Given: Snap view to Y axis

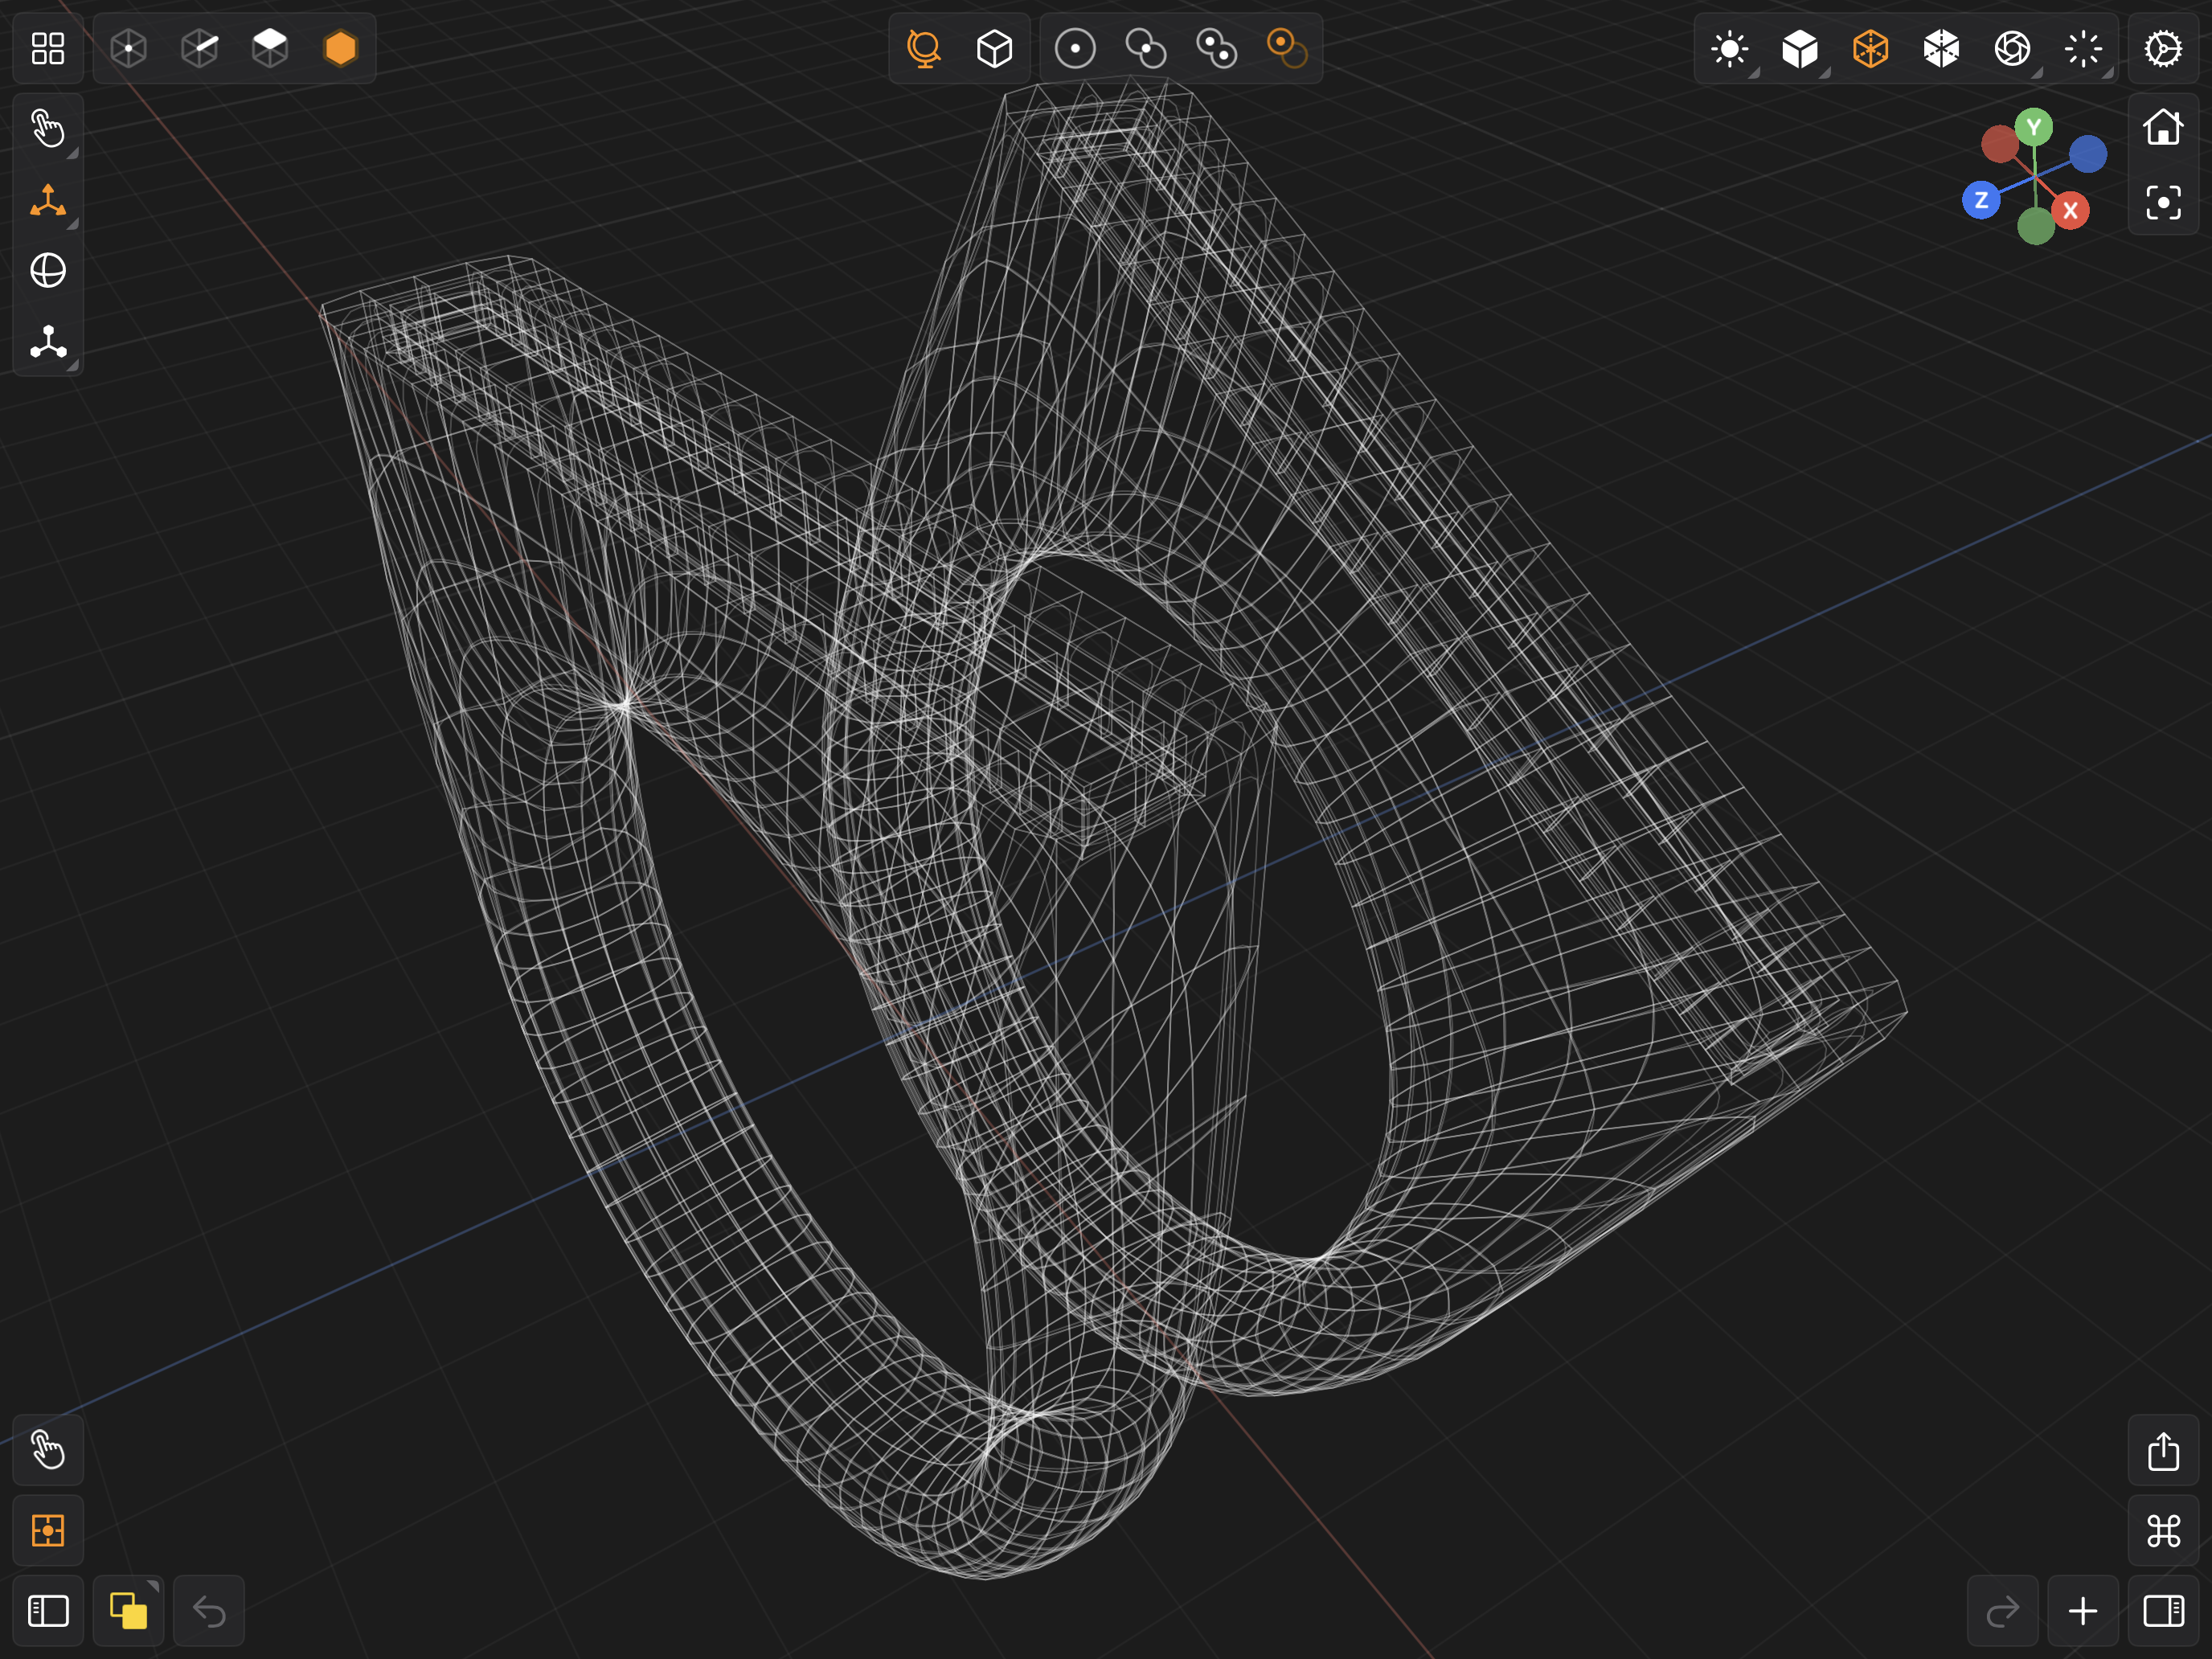Looking at the screenshot, I should pyautogui.click(x=2034, y=127).
